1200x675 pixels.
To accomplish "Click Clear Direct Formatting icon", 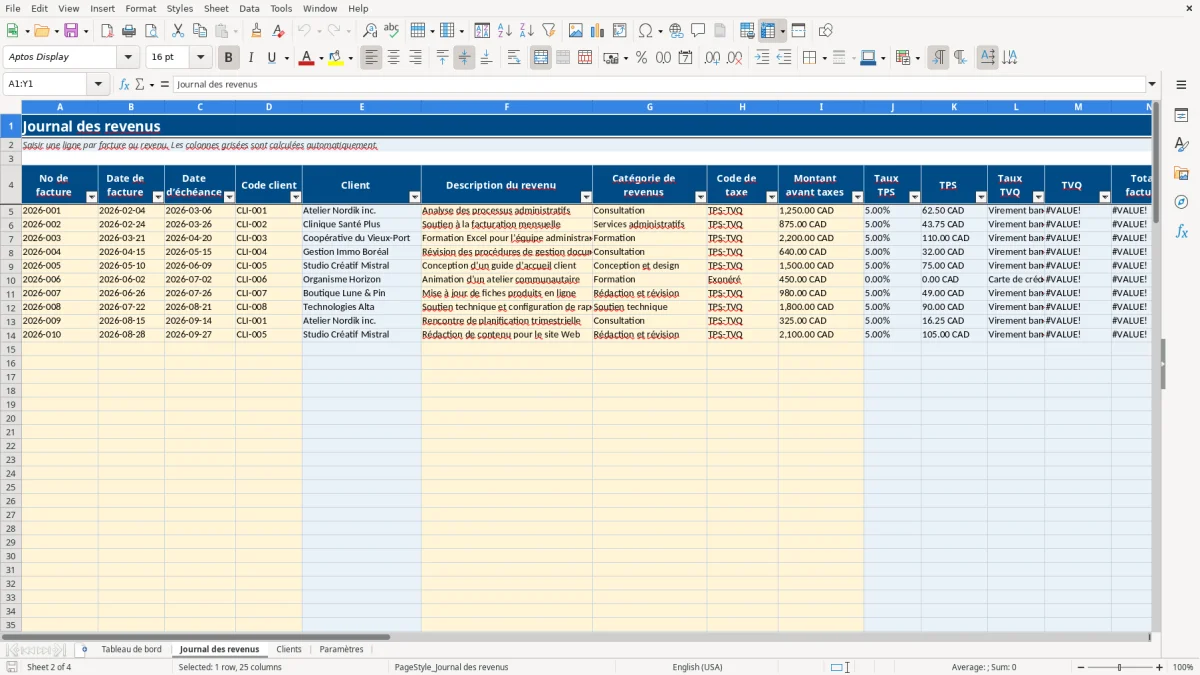I will 278,31.
